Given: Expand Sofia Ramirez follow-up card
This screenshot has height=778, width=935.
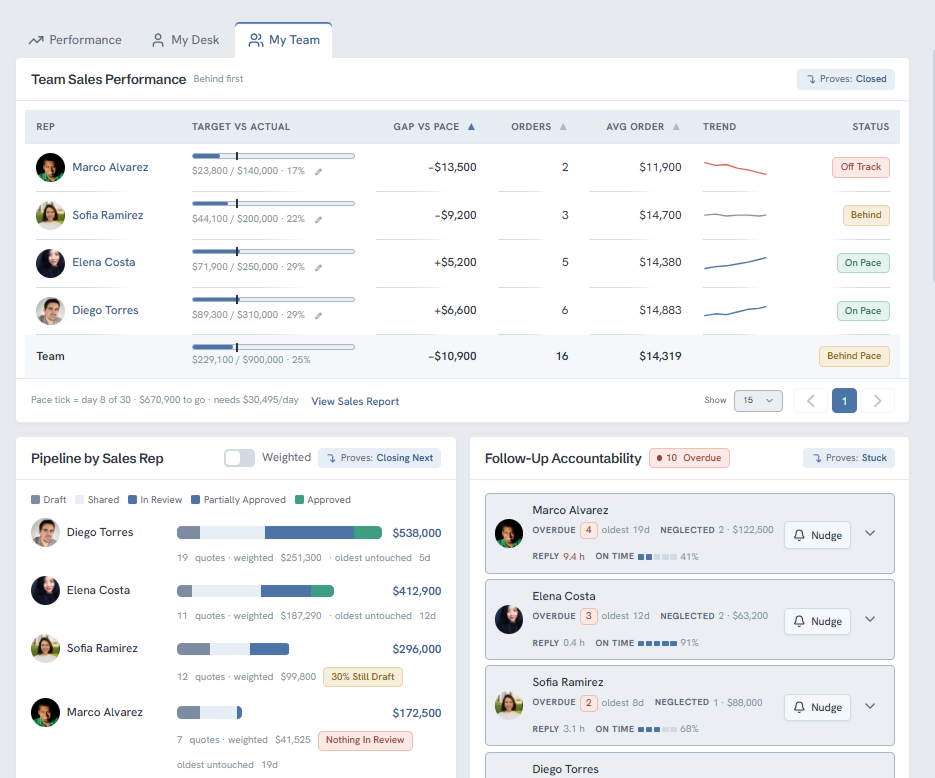Looking at the screenshot, I should [870, 706].
